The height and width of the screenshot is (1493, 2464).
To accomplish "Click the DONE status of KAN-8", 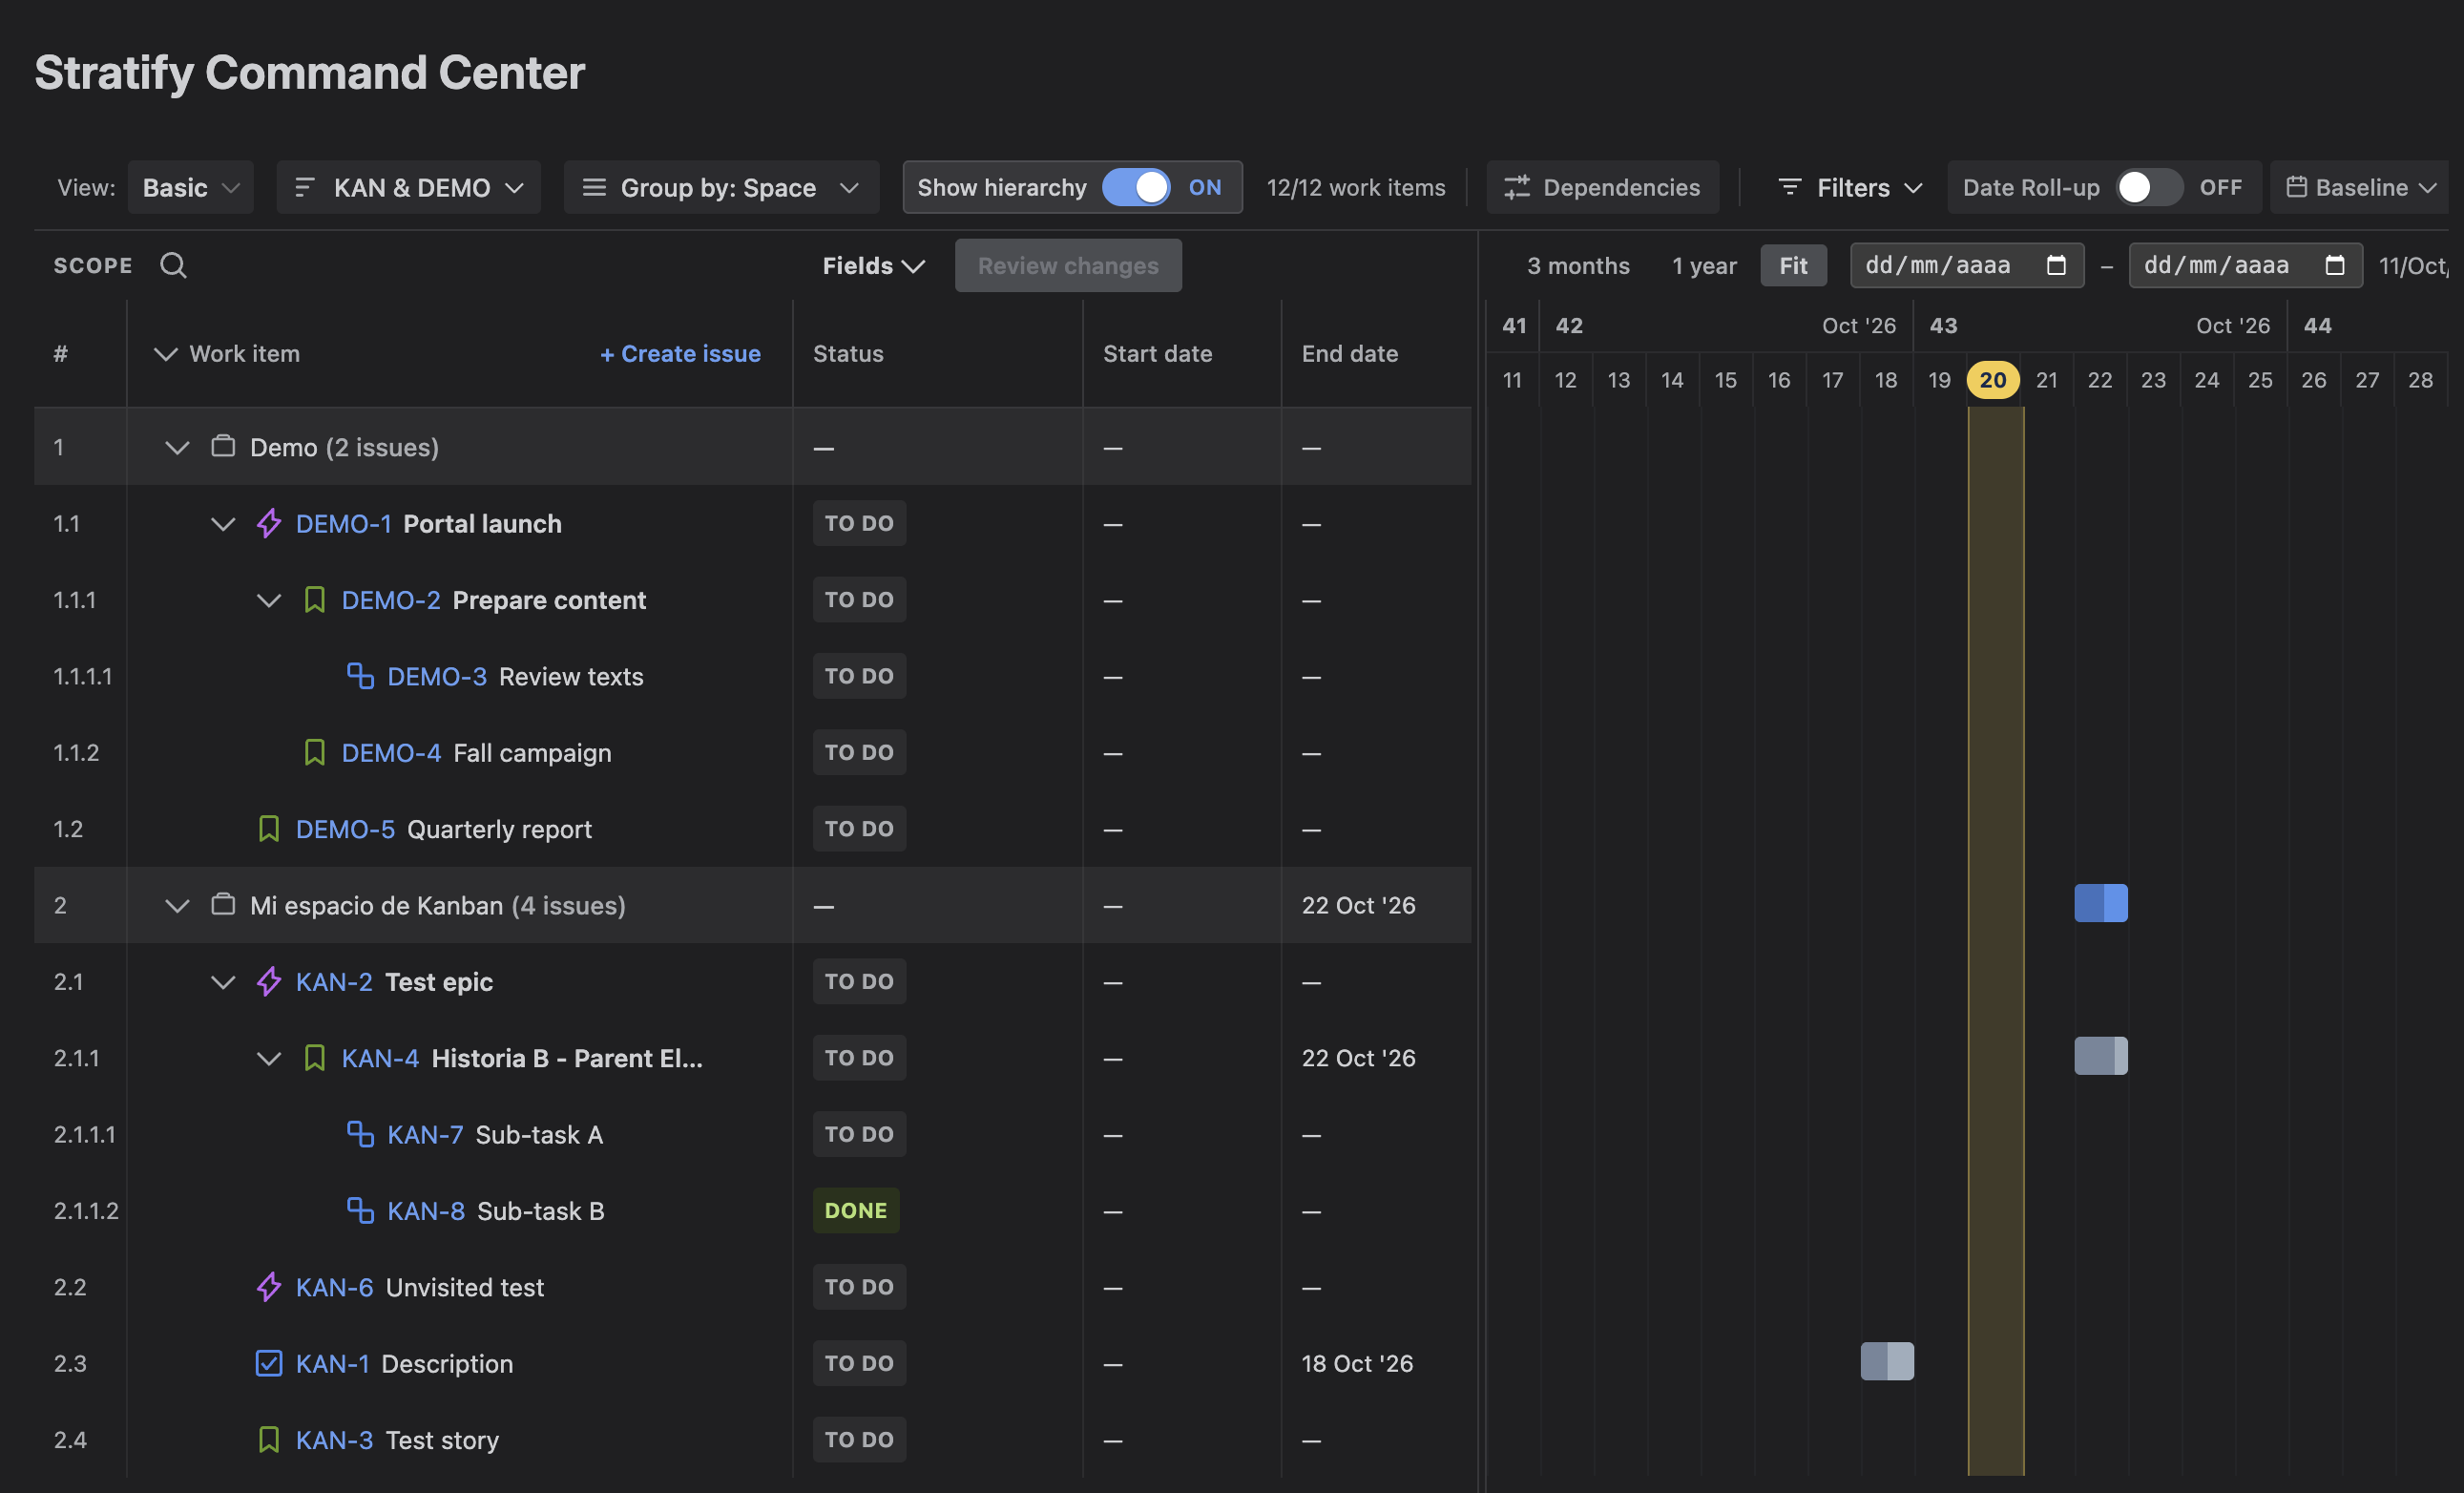I will coord(856,1210).
